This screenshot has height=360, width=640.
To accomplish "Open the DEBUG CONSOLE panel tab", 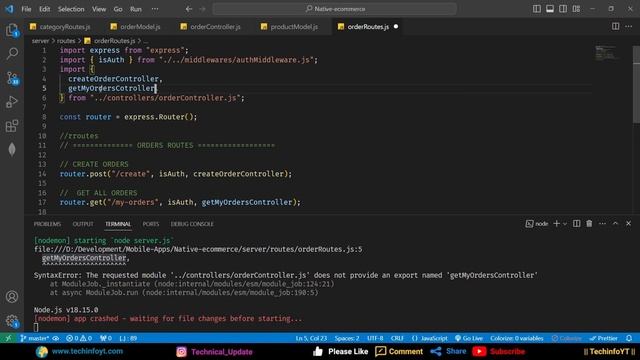I will coord(192,224).
